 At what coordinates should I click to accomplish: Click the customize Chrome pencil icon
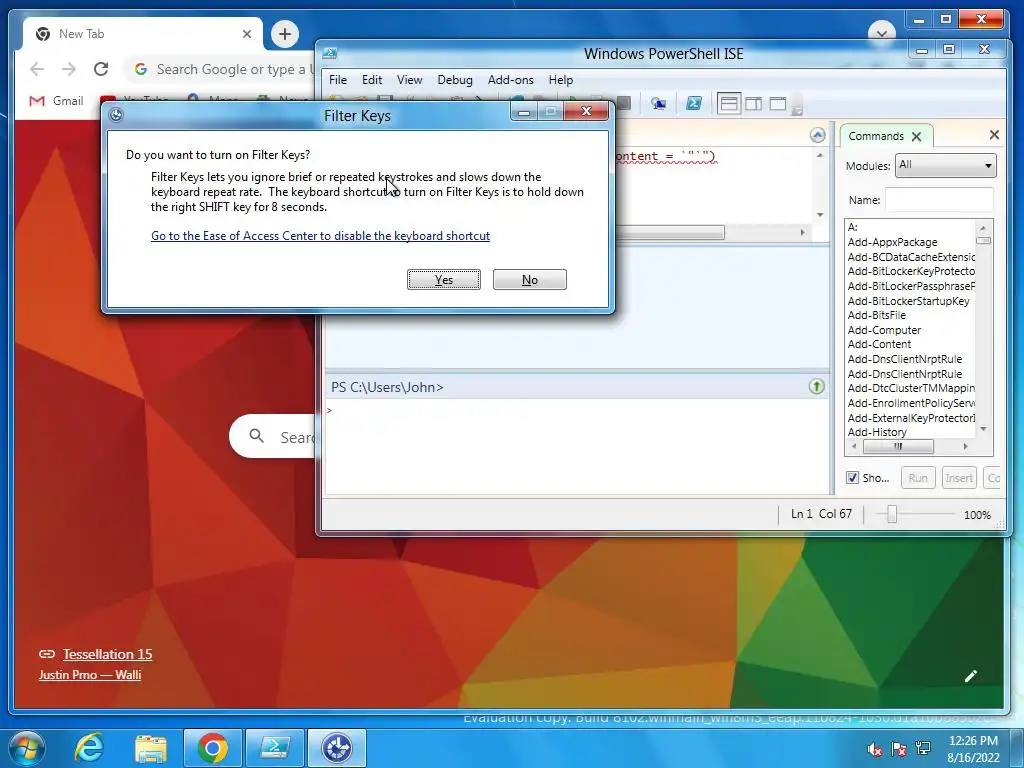point(971,676)
